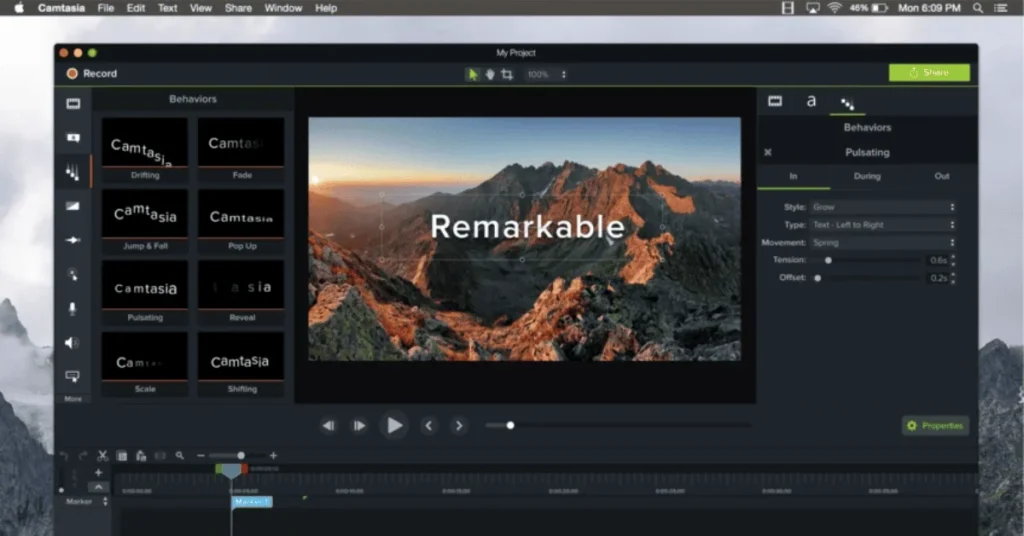The height and width of the screenshot is (536, 1024).
Task: Jump to next clip with right chevron
Action: click(459, 426)
